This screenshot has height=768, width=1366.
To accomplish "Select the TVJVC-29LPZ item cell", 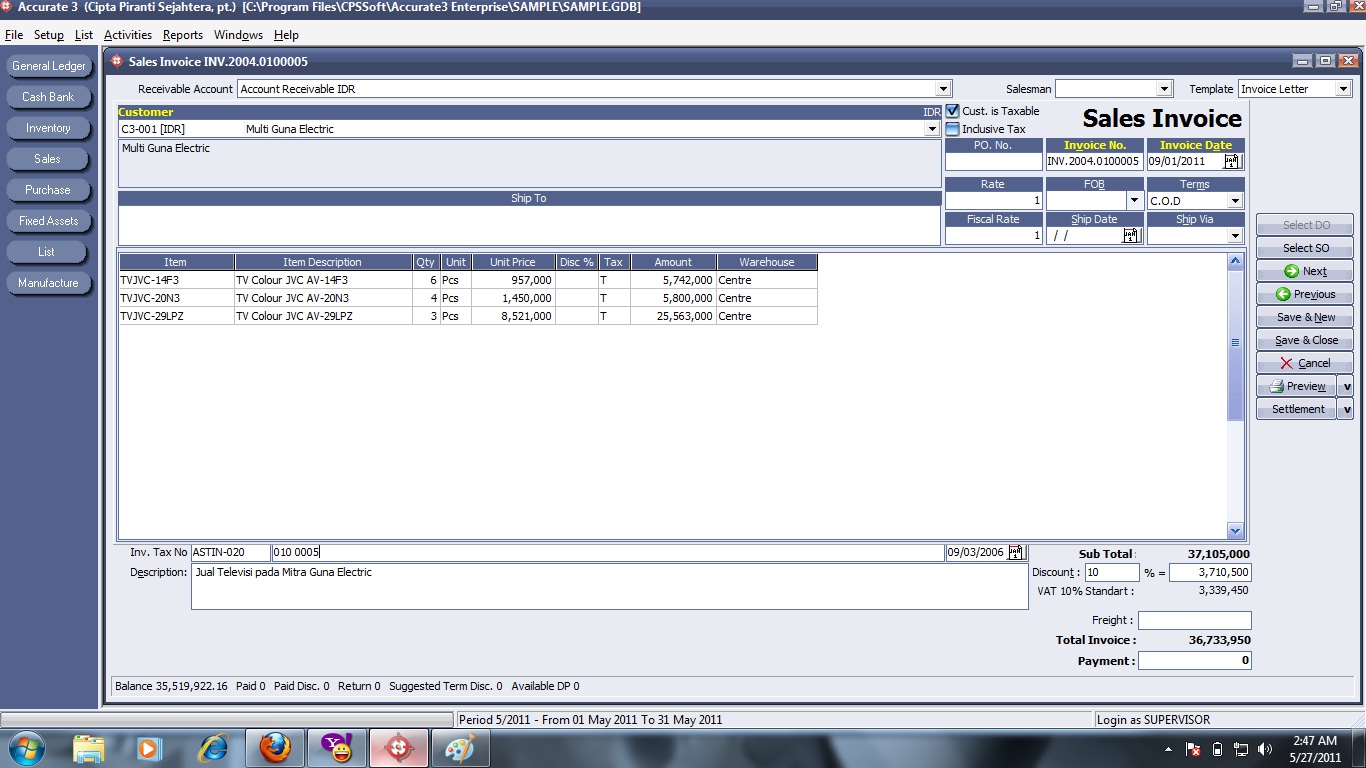I will pos(176,316).
